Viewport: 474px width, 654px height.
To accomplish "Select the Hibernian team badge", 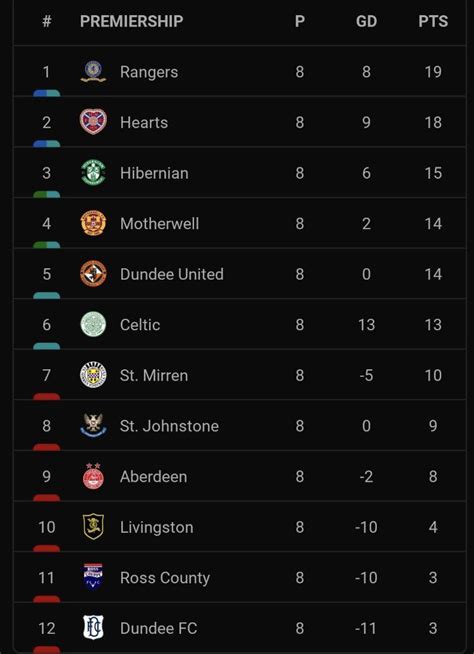I will (x=93, y=173).
